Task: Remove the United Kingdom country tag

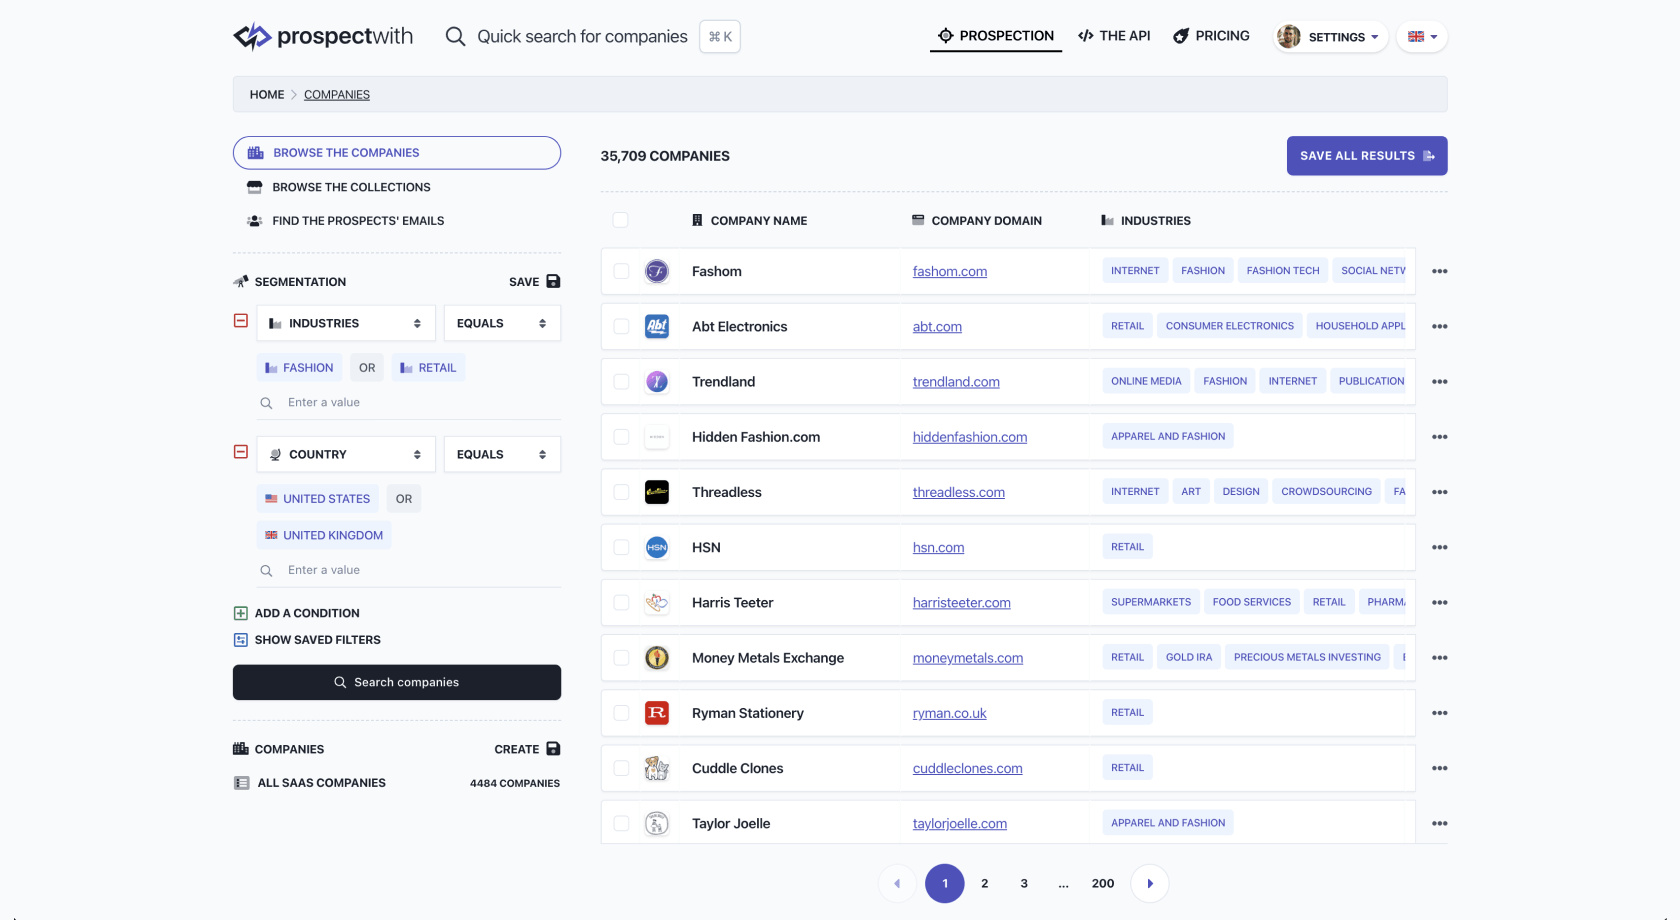Action: [324, 535]
